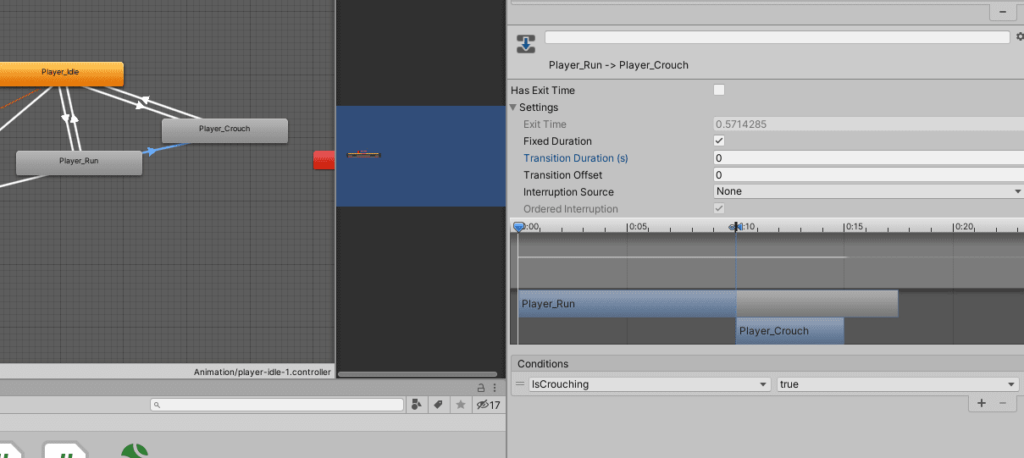
Task: Enable the Has Exit Time checkbox
Action: click(x=719, y=90)
